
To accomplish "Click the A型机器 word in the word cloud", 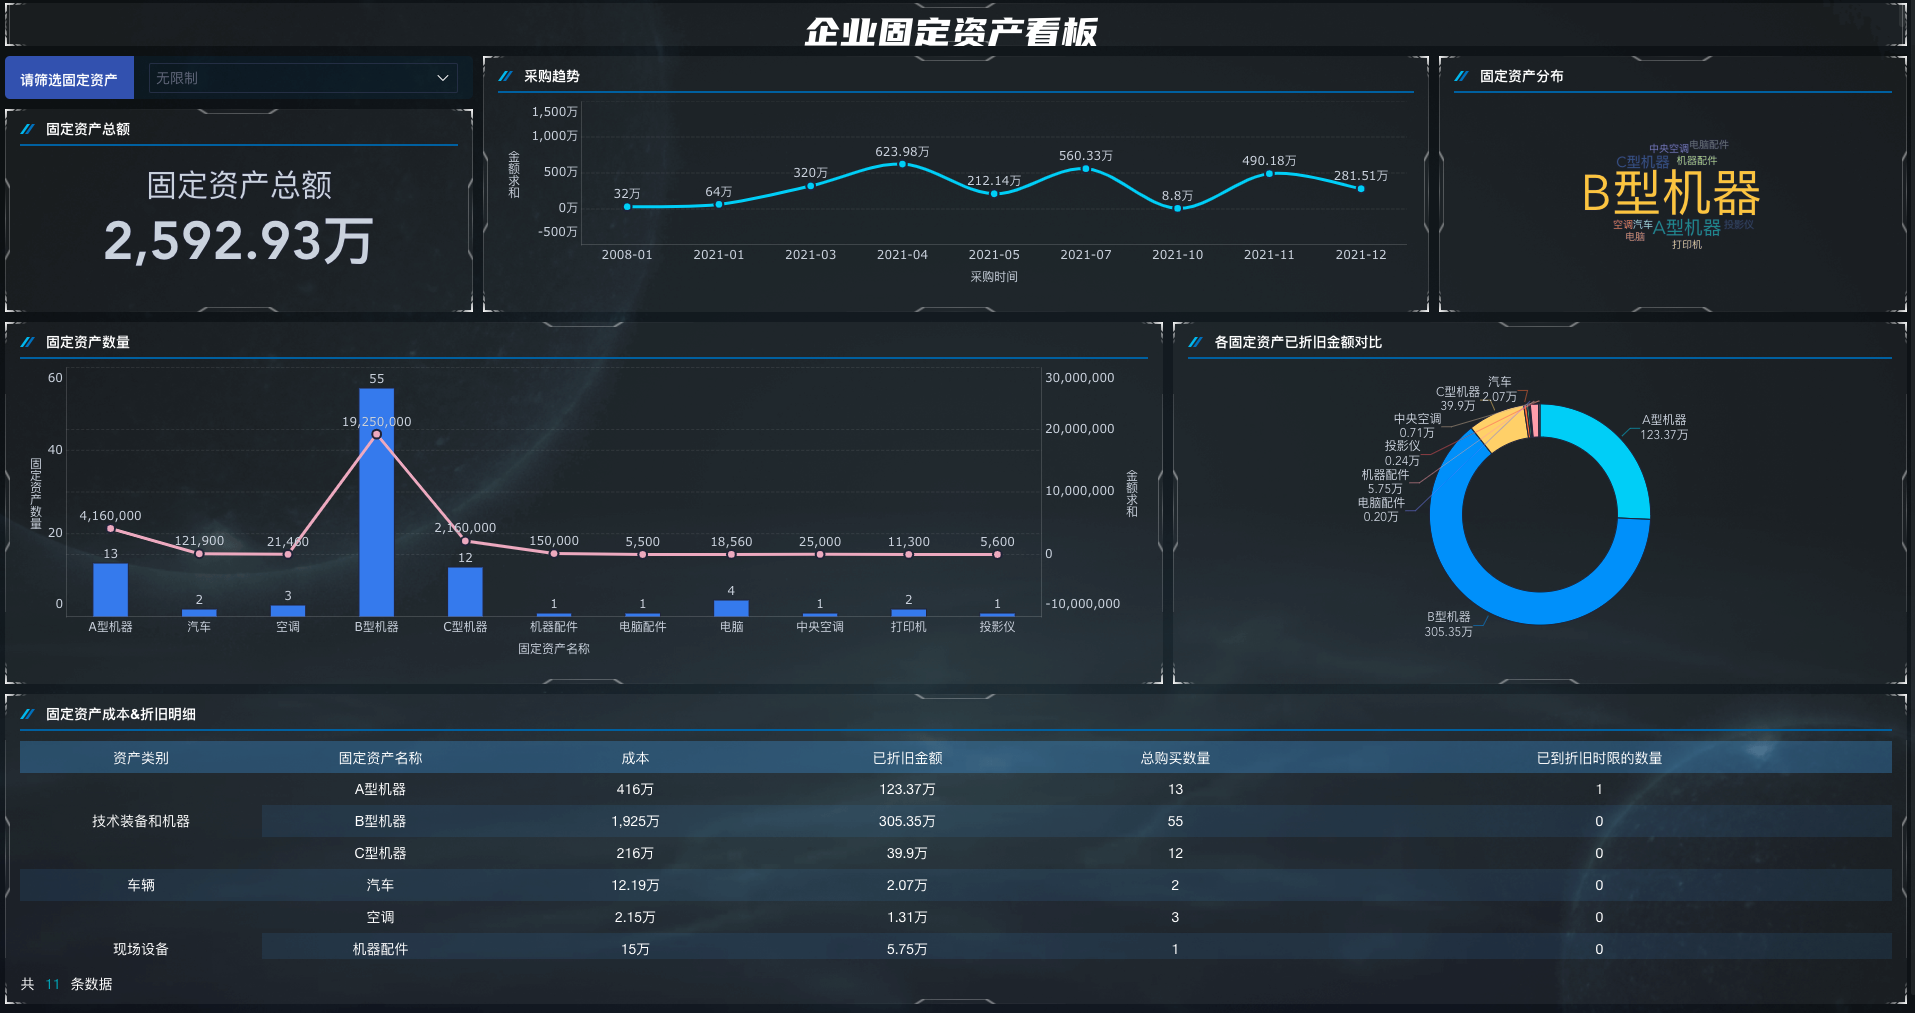I will (x=1687, y=228).
